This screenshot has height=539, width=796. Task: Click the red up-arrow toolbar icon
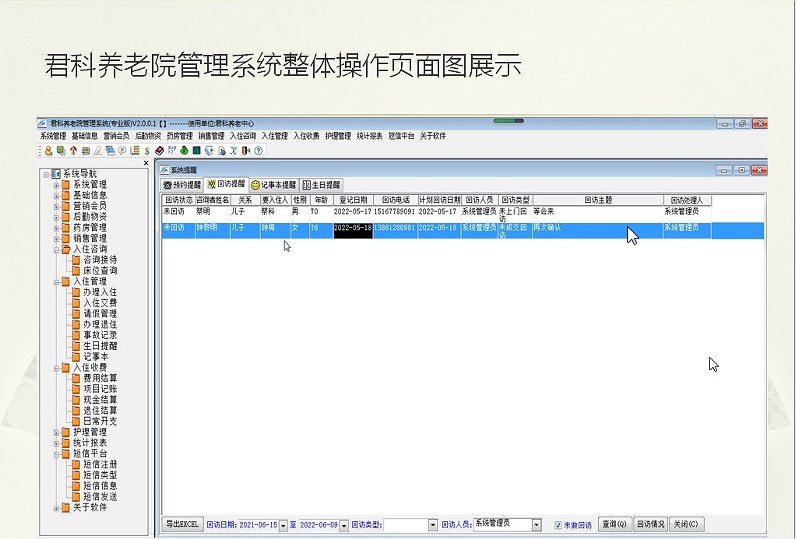click(74, 151)
